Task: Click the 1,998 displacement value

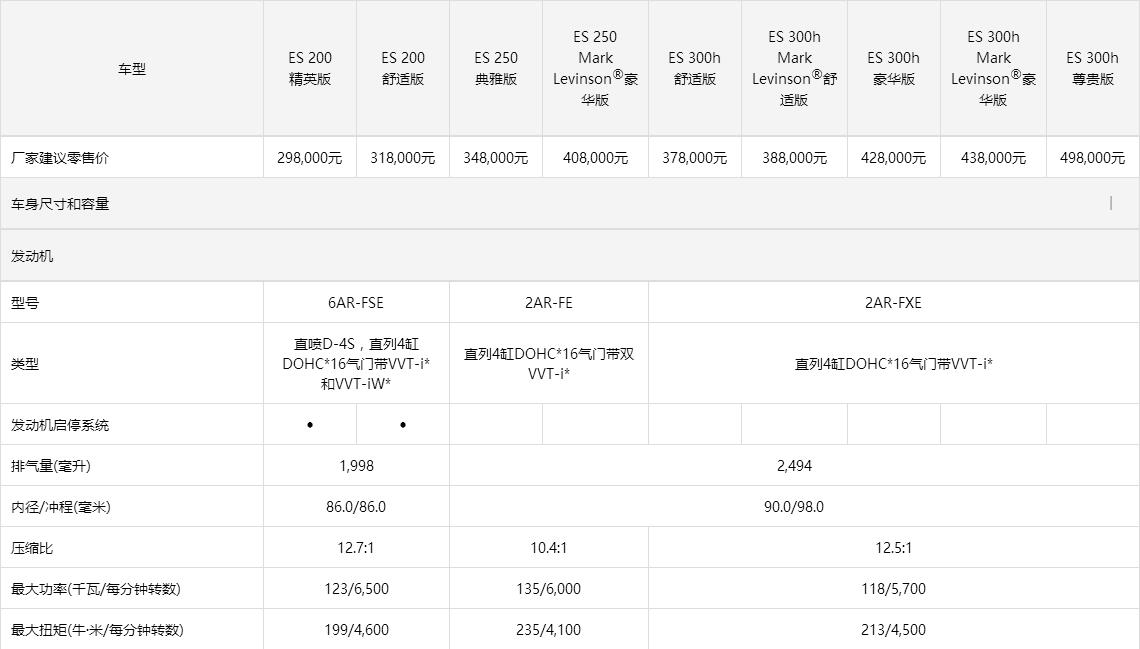Action: 356,466
